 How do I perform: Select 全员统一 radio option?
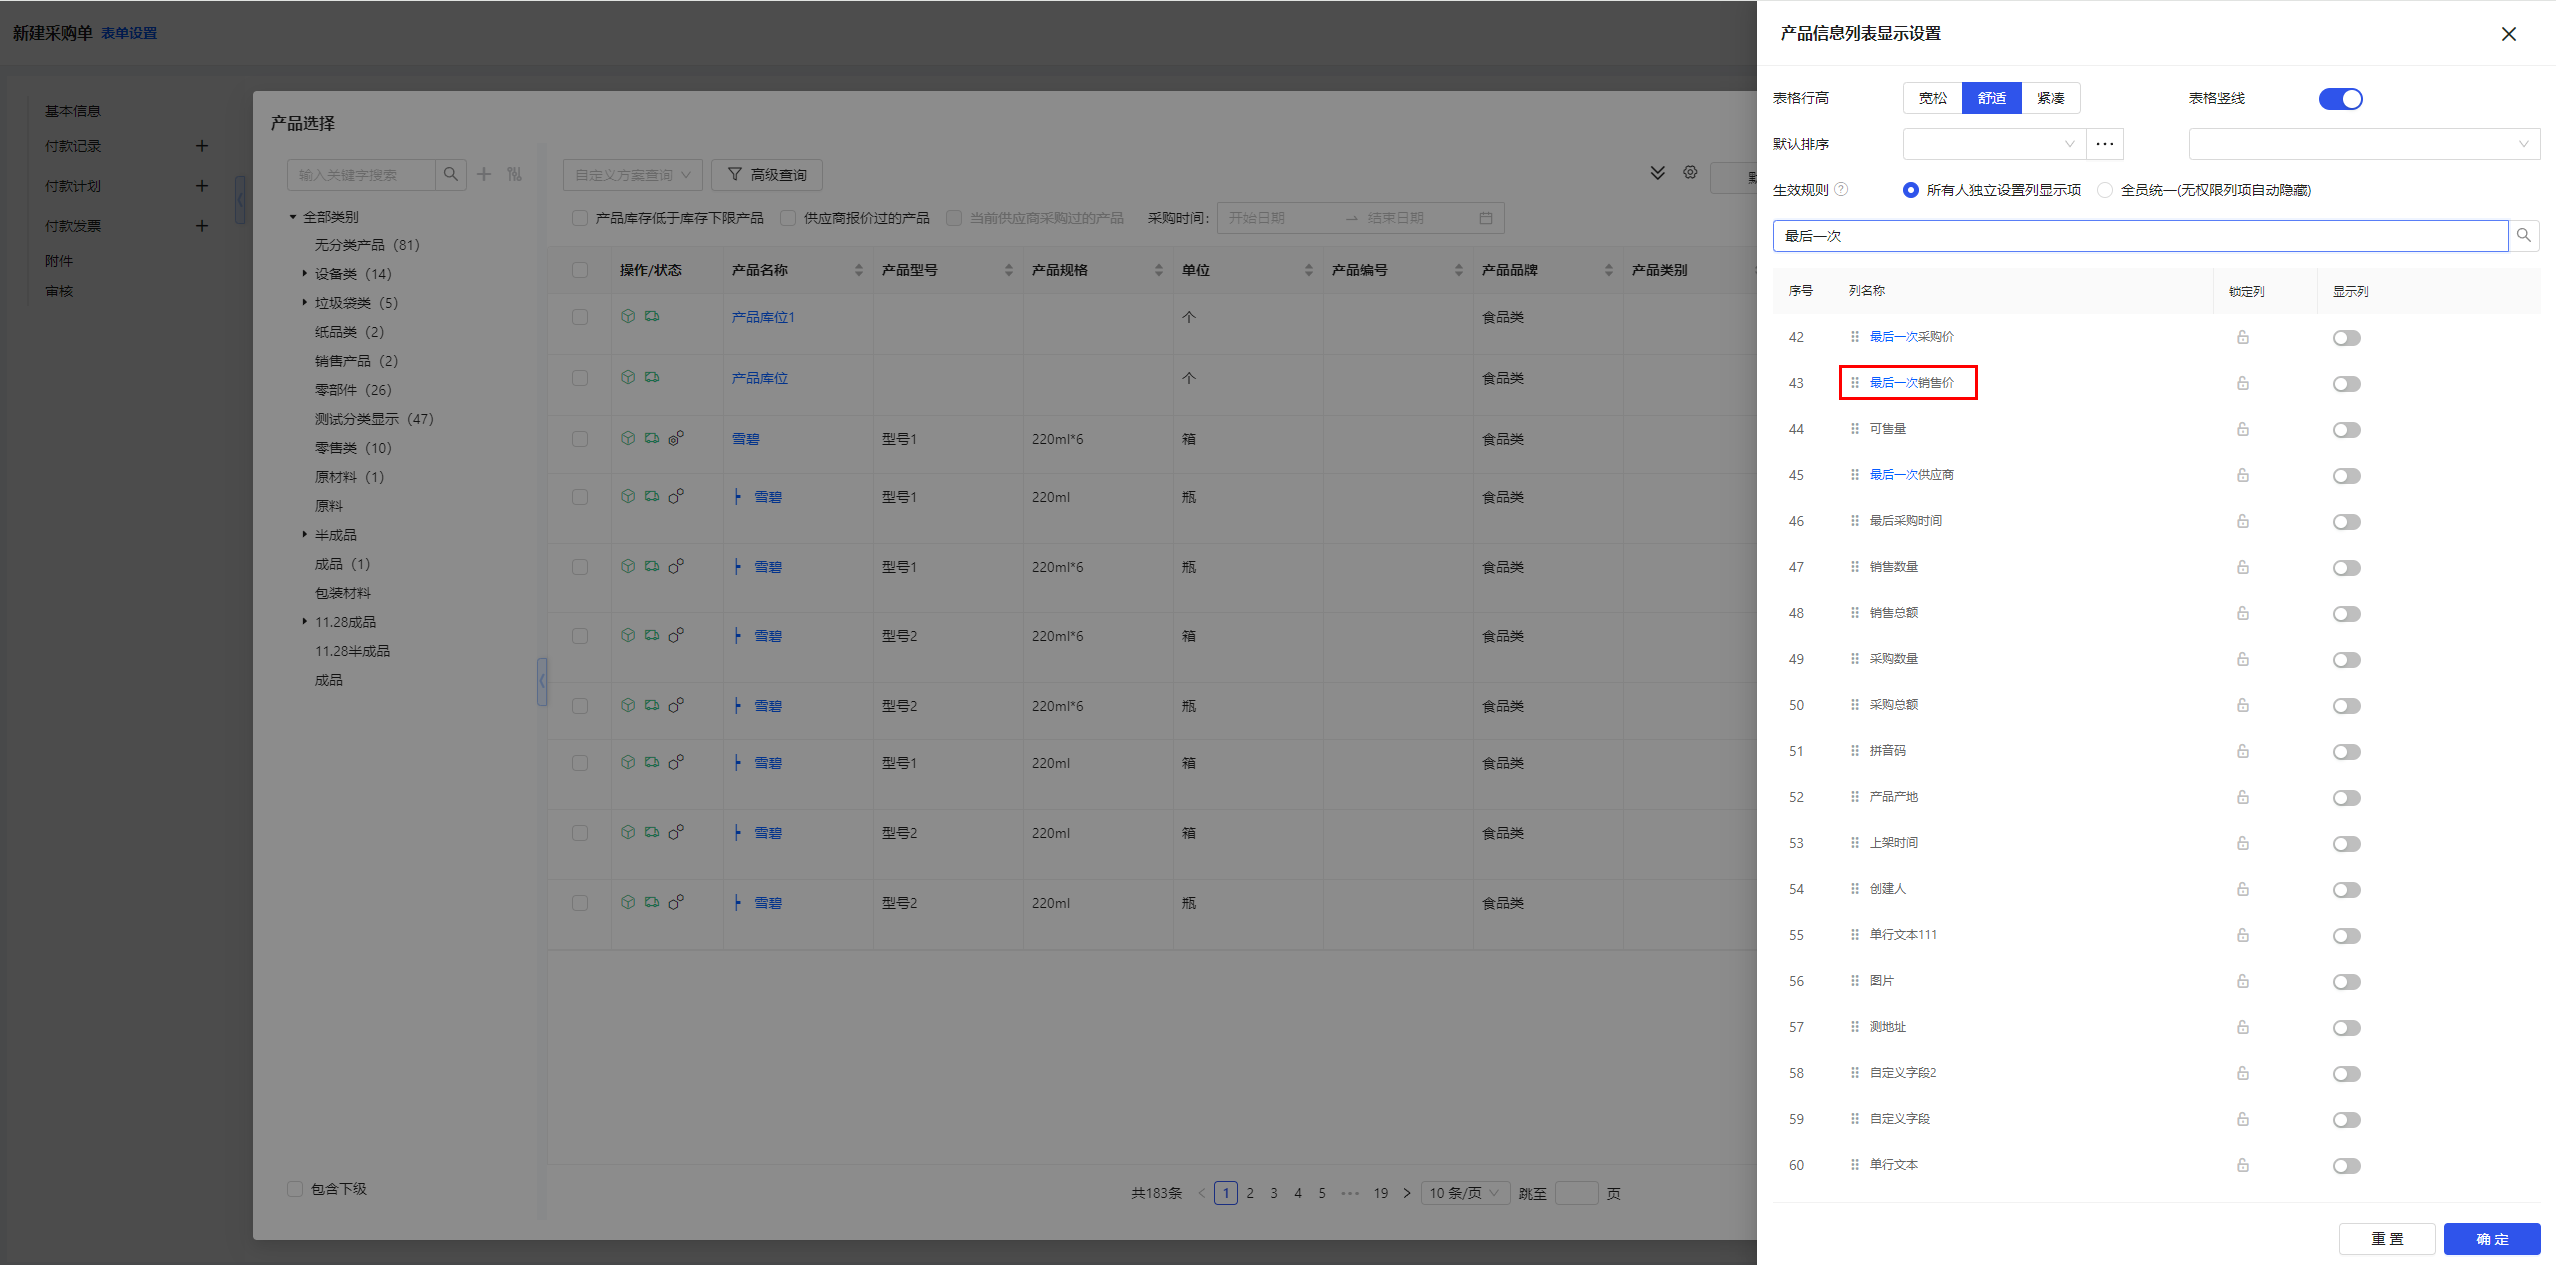point(2105,190)
